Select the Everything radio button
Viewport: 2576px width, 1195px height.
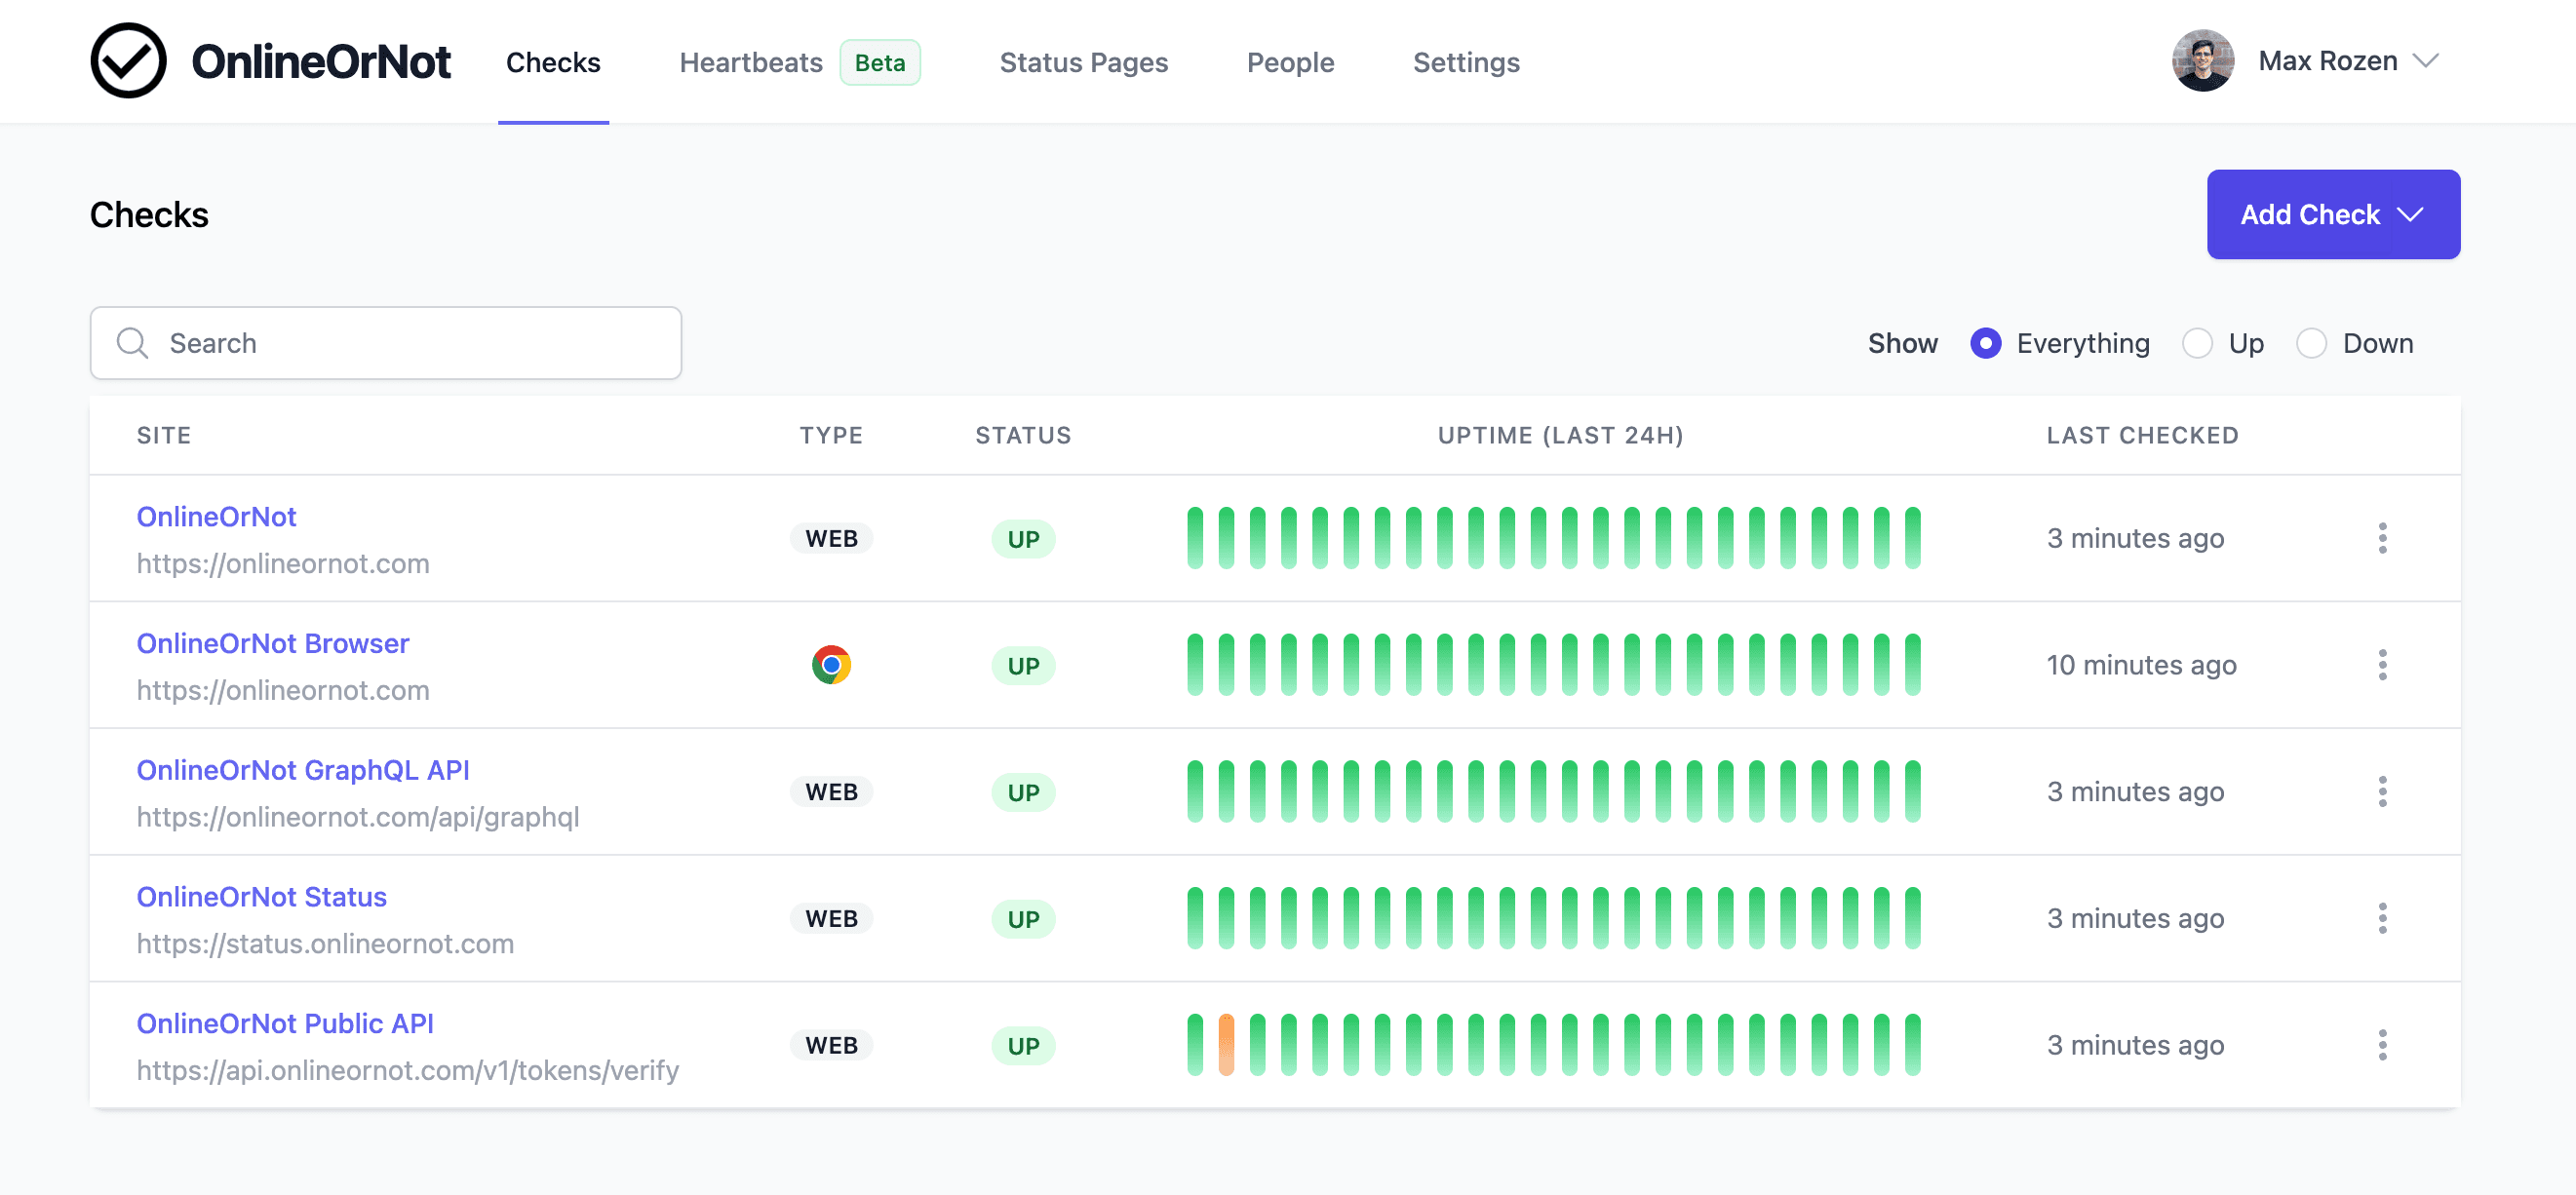click(1985, 343)
